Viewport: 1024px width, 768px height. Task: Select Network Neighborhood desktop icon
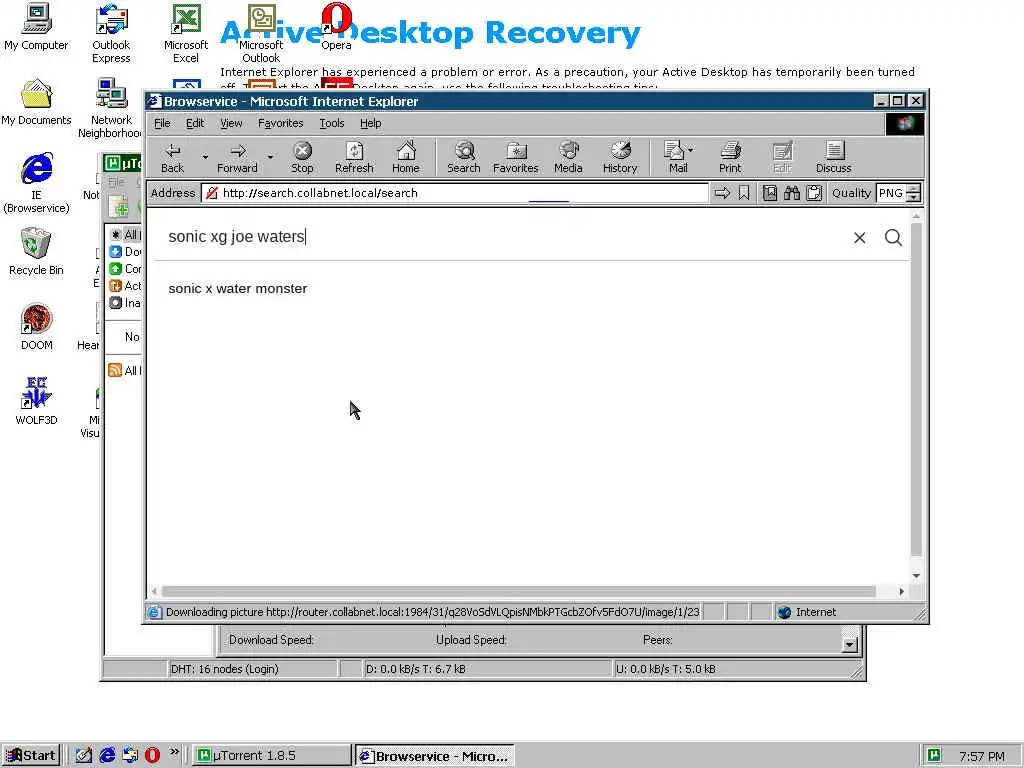pyautogui.click(x=111, y=108)
